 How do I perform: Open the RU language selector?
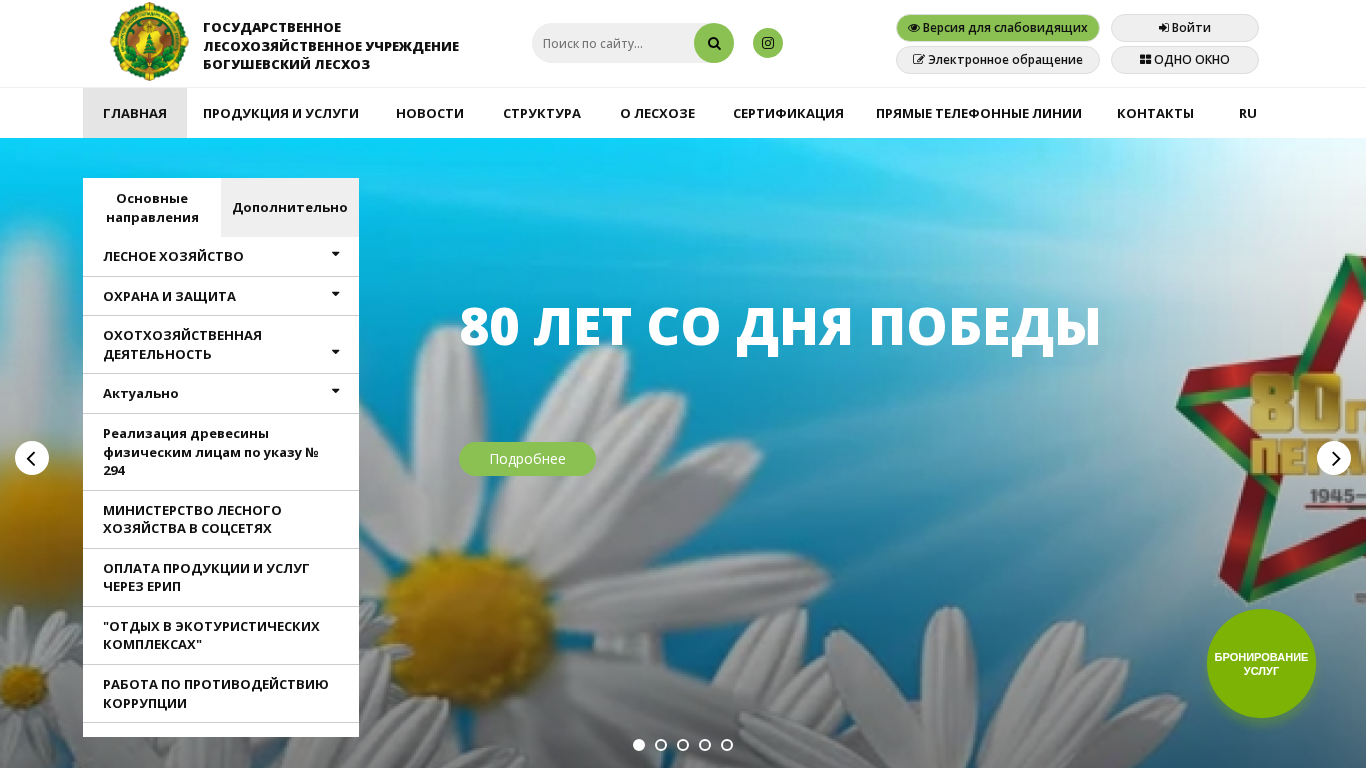coord(1248,113)
